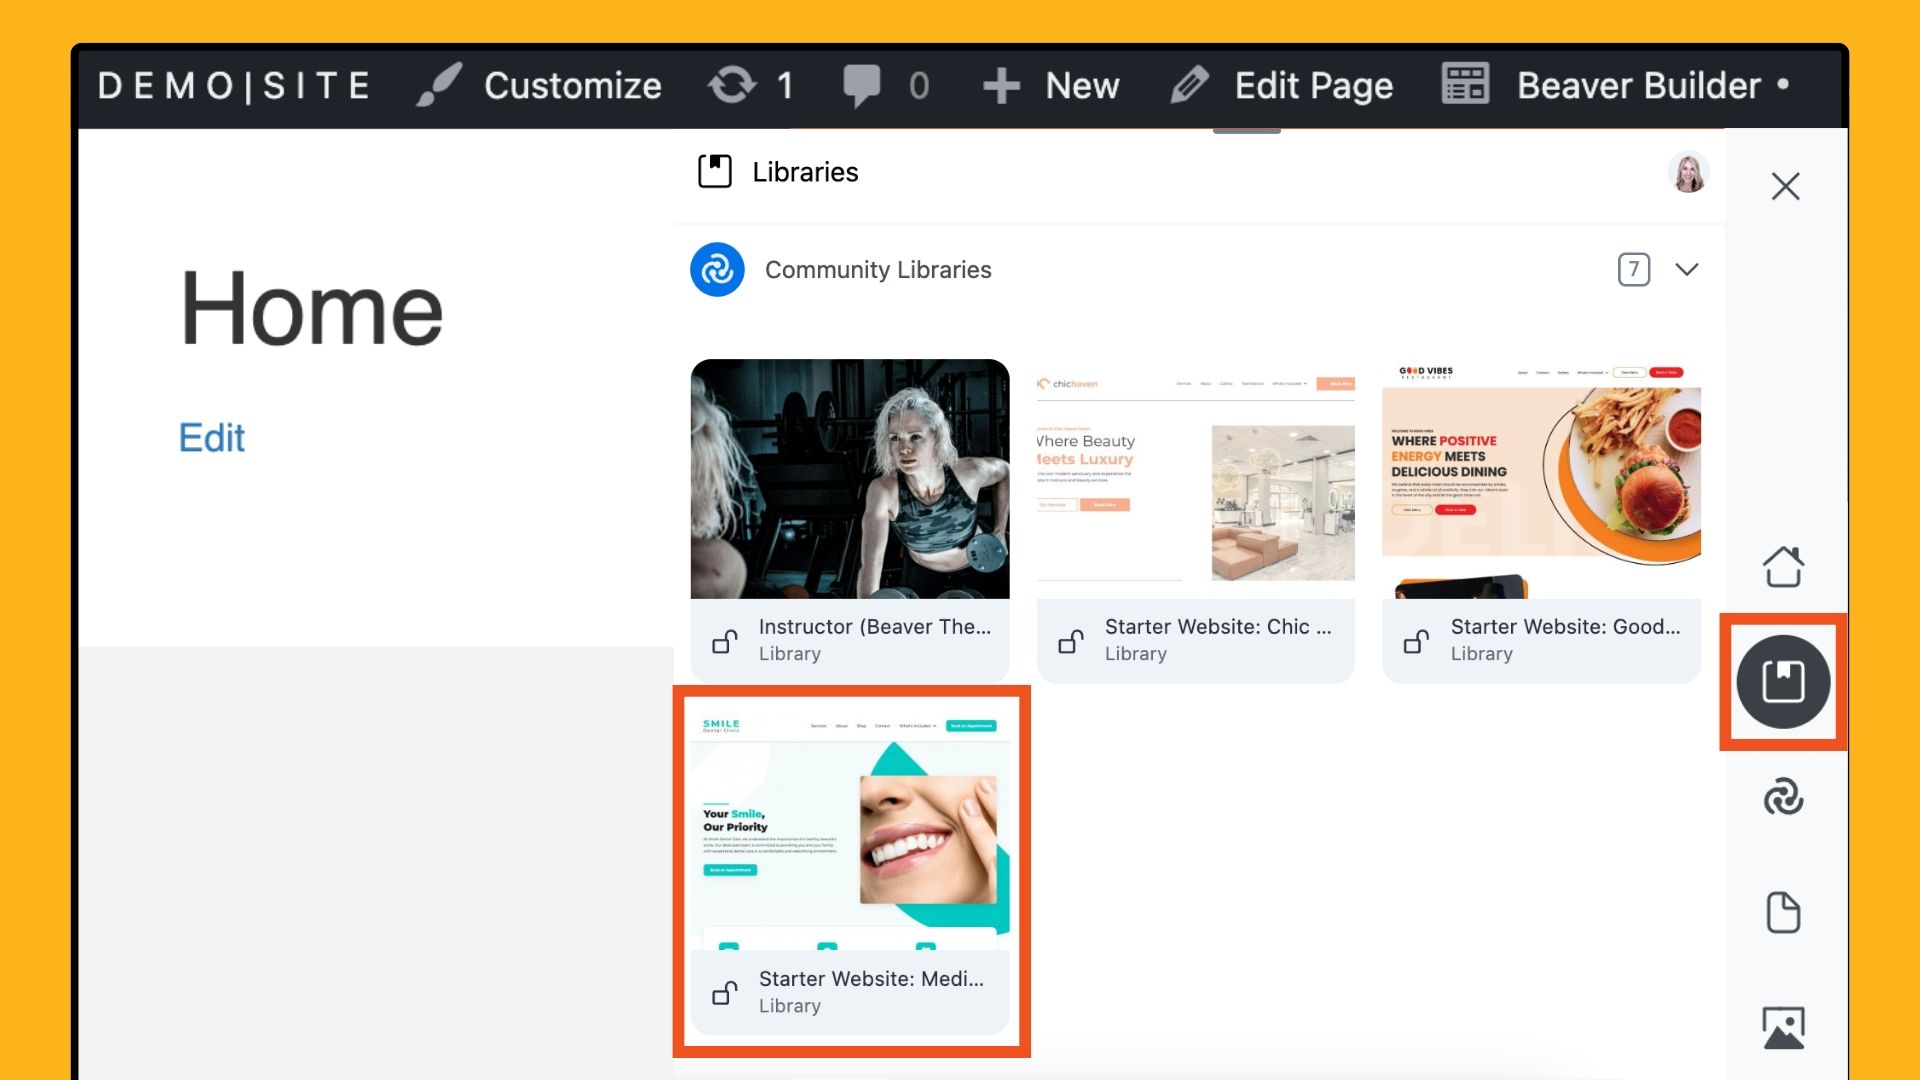The width and height of the screenshot is (1920, 1080).
Task: Open the Libraries tab in sidebar
Action: 1783,682
